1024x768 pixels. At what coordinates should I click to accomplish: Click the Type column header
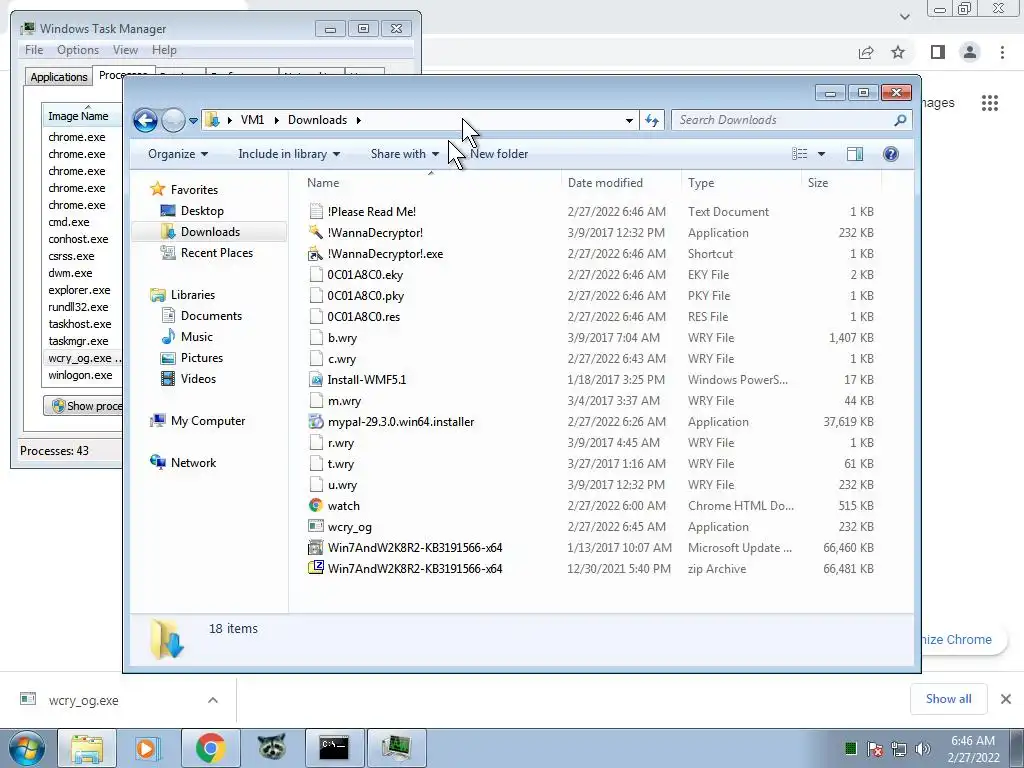(x=741, y=183)
